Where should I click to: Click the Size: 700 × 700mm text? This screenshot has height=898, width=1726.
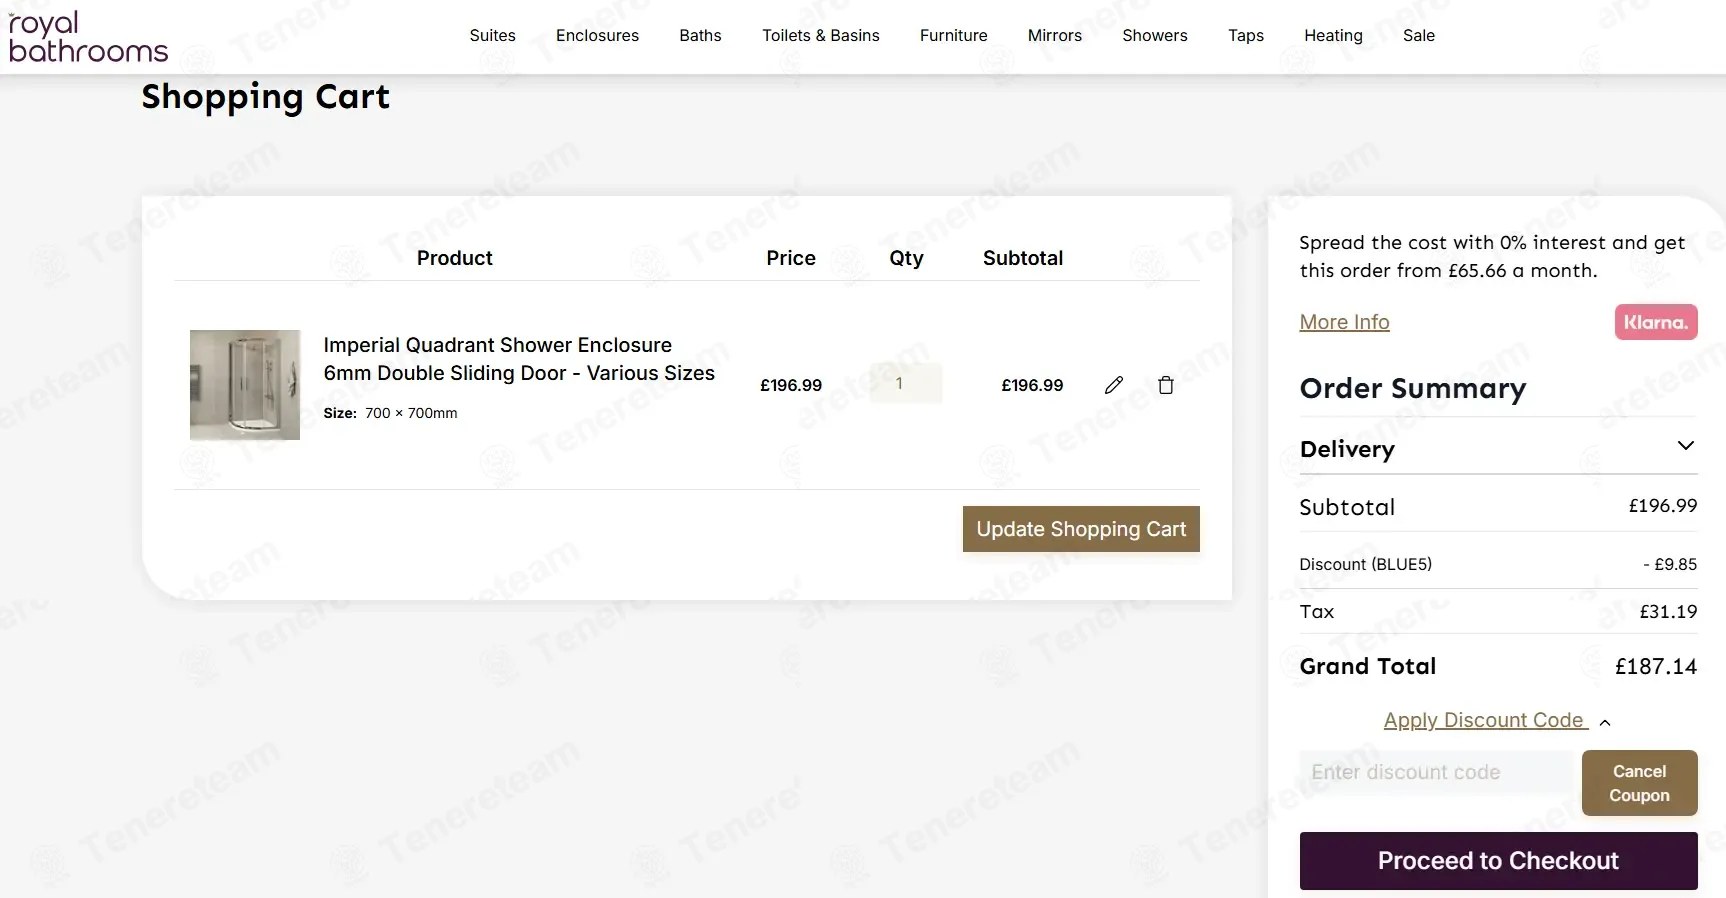click(390, 413)
